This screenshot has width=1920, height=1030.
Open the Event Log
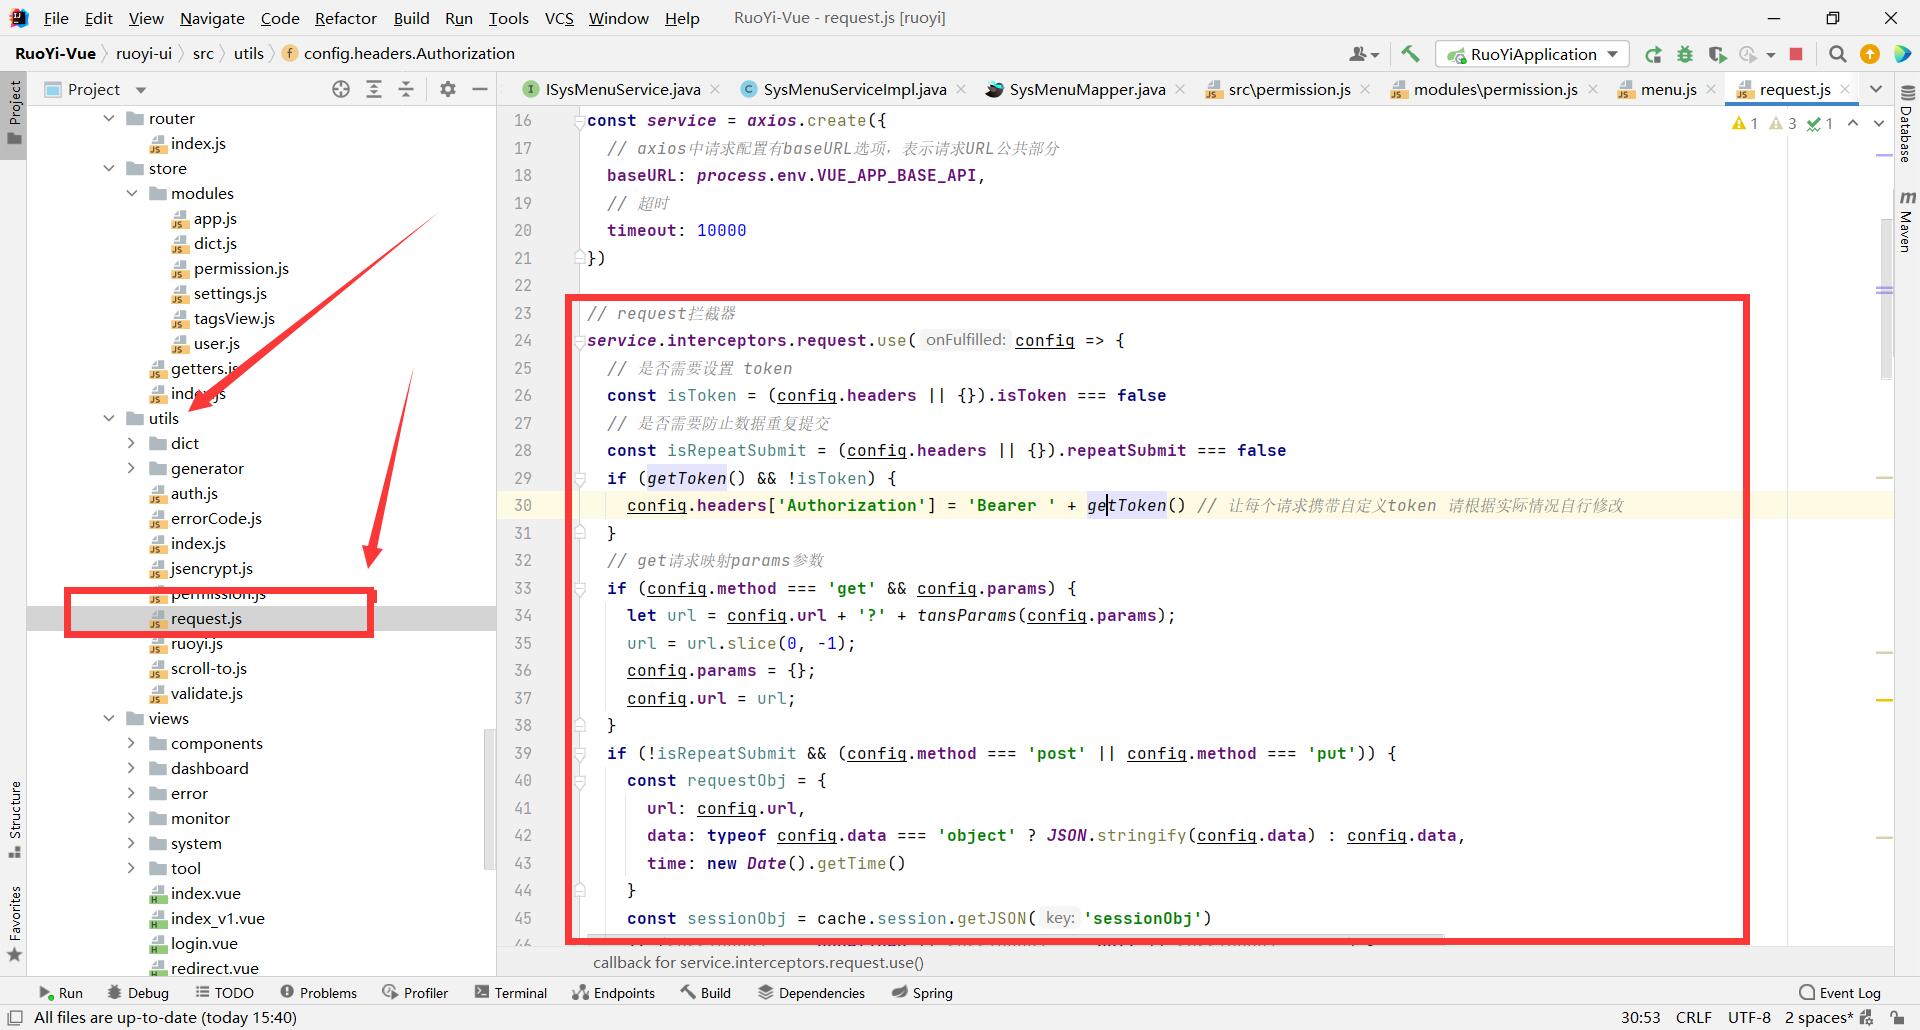coord(1840,993)
